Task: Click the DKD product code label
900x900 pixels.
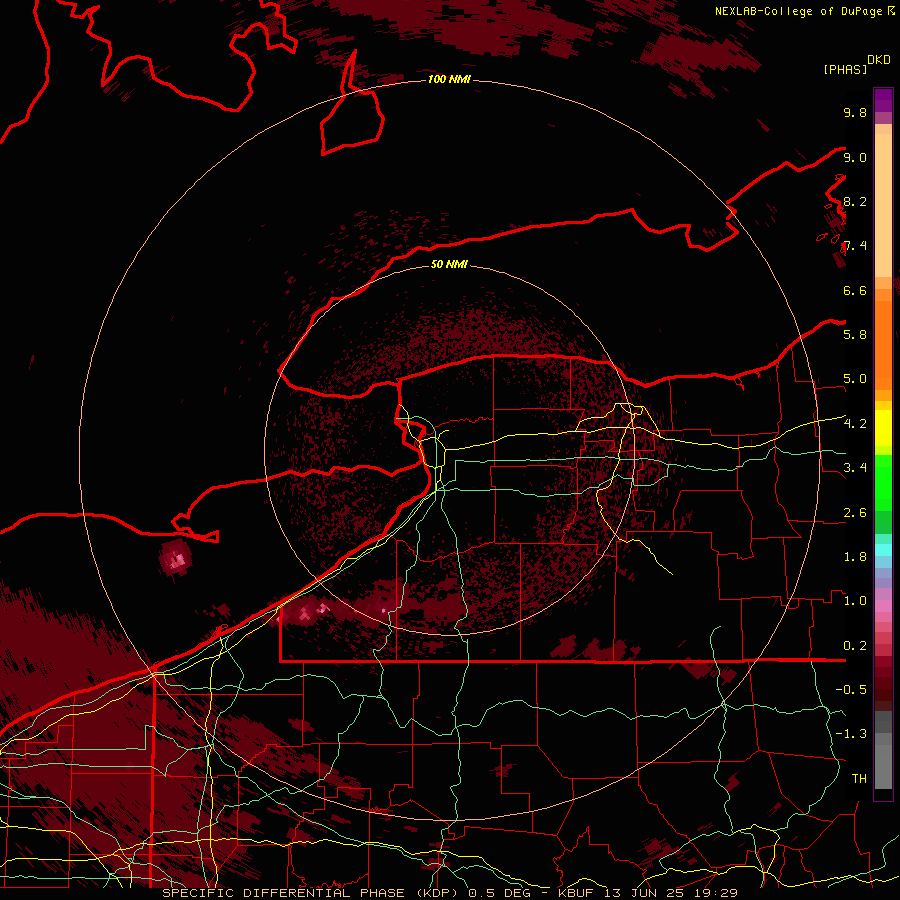Action: click(878, 60)
